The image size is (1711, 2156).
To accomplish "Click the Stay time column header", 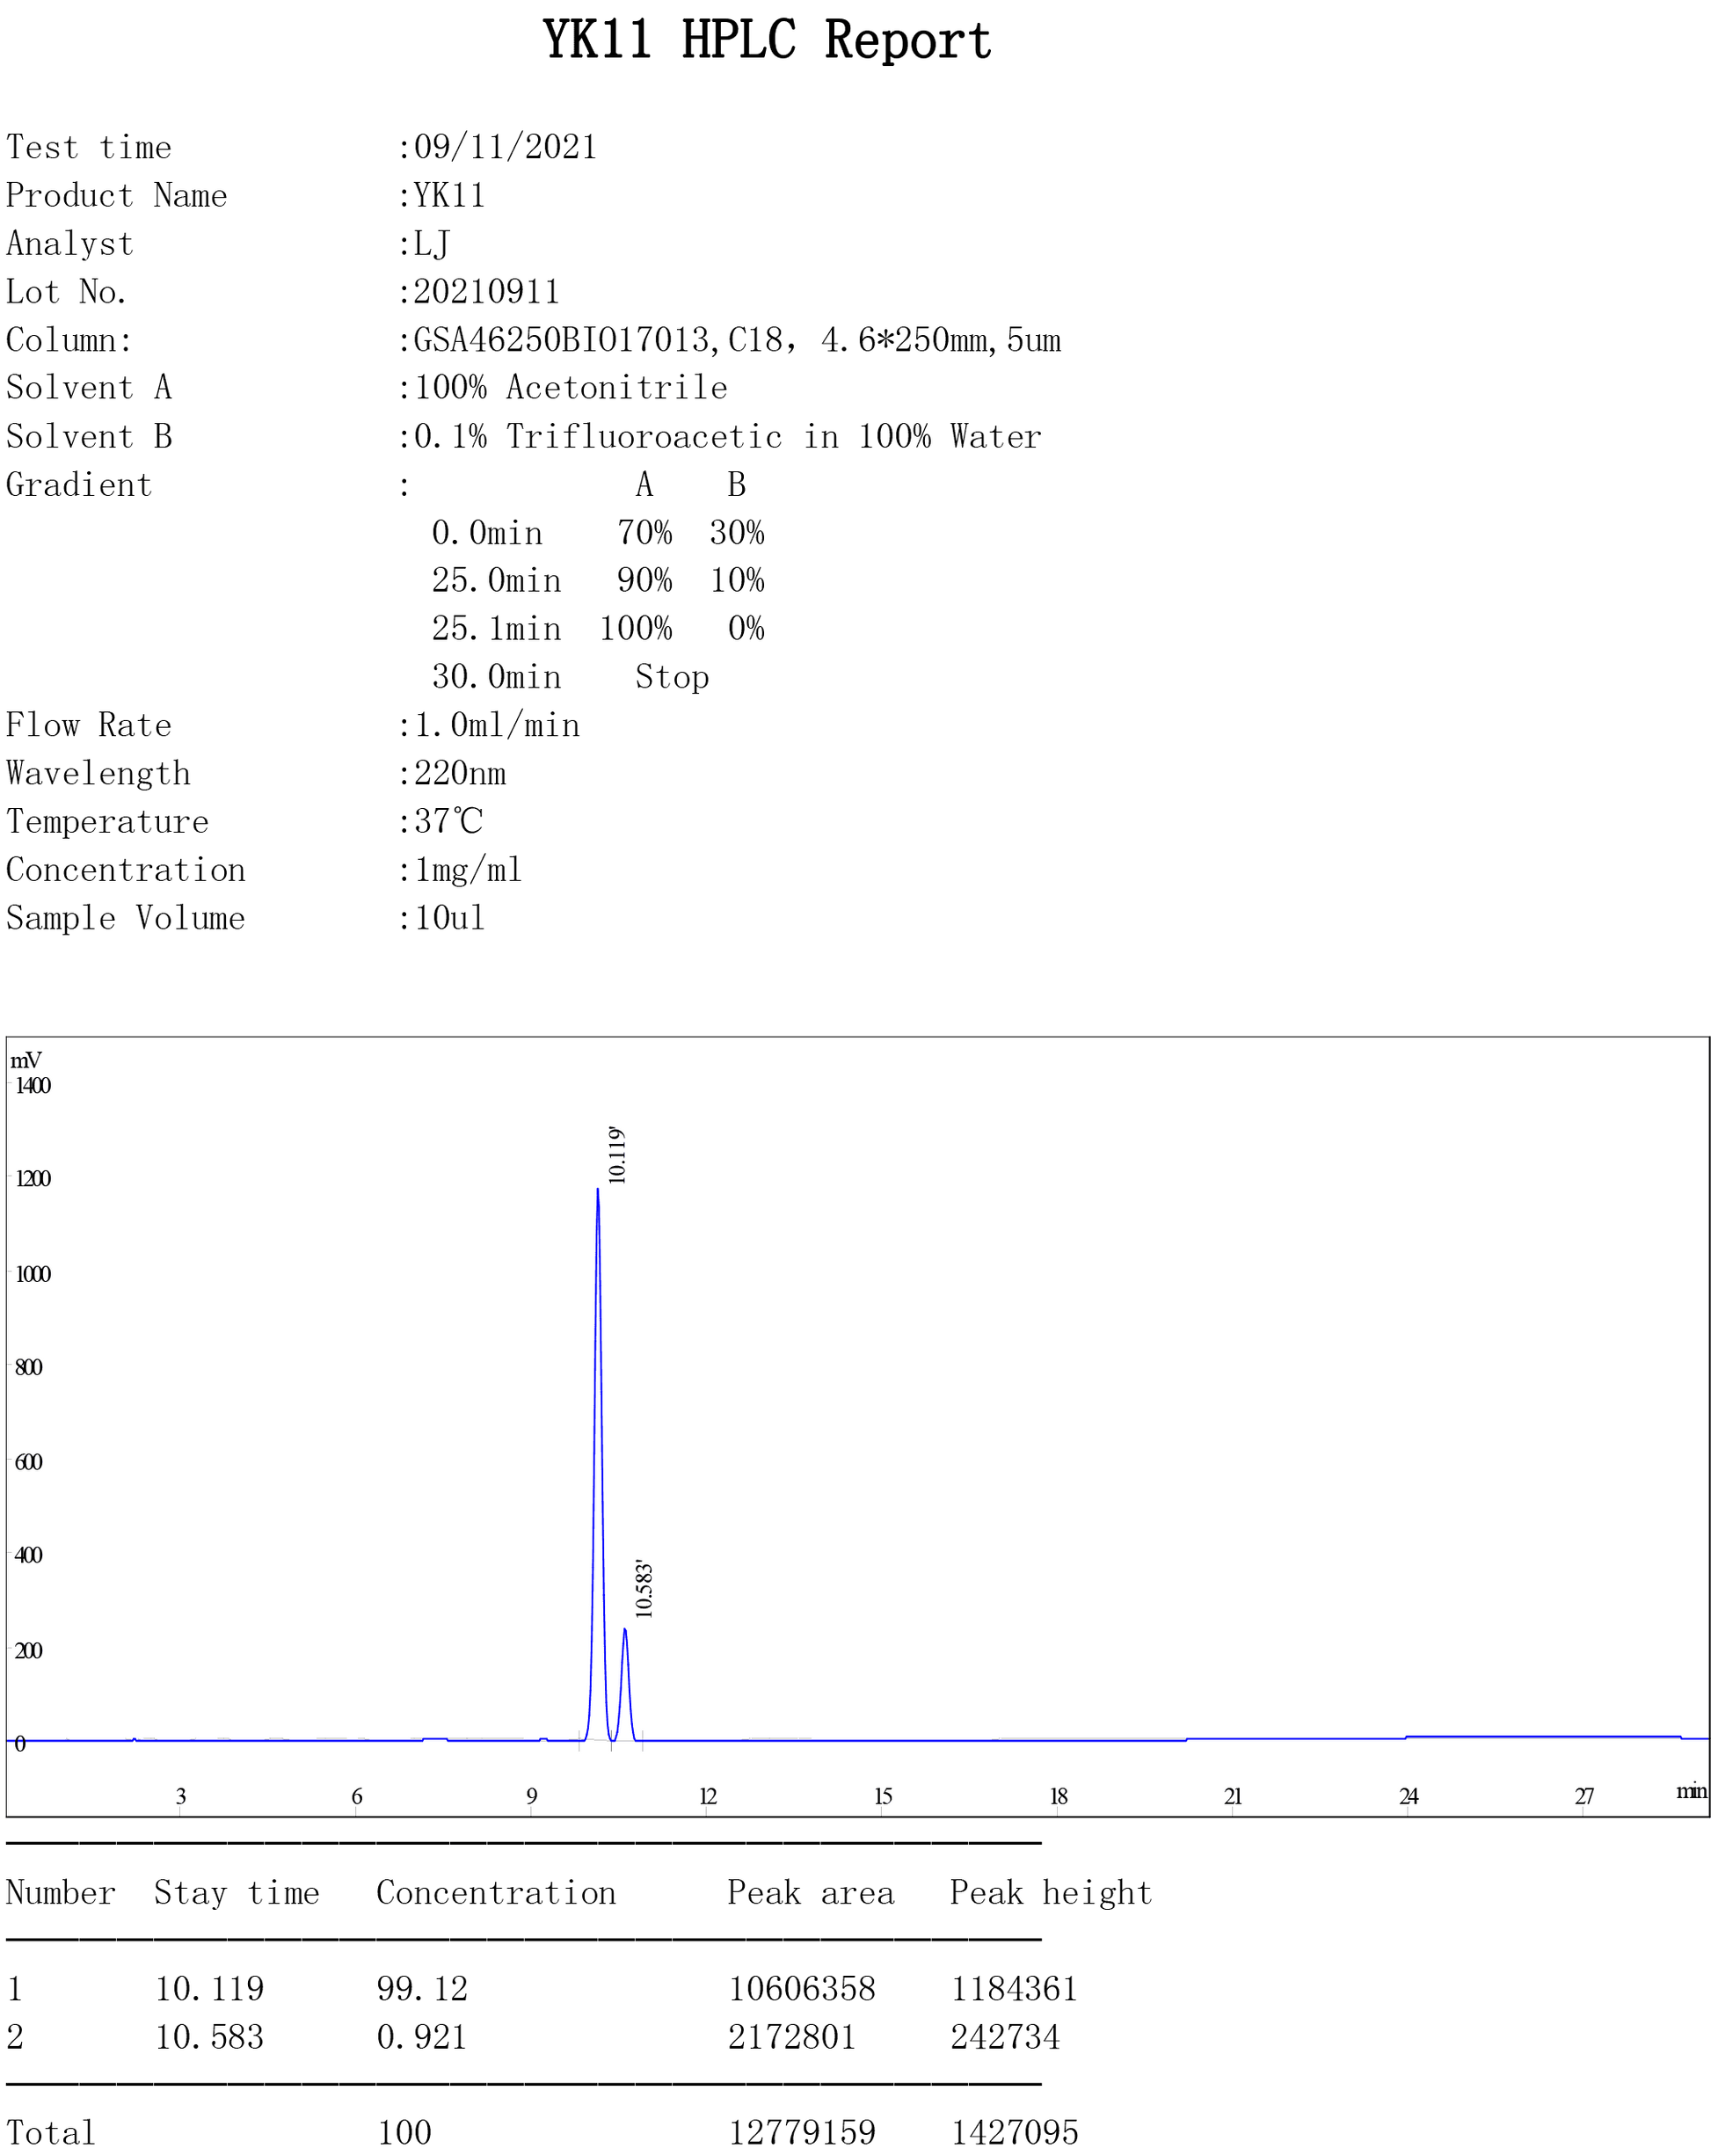I will [x=237, y=1893].
